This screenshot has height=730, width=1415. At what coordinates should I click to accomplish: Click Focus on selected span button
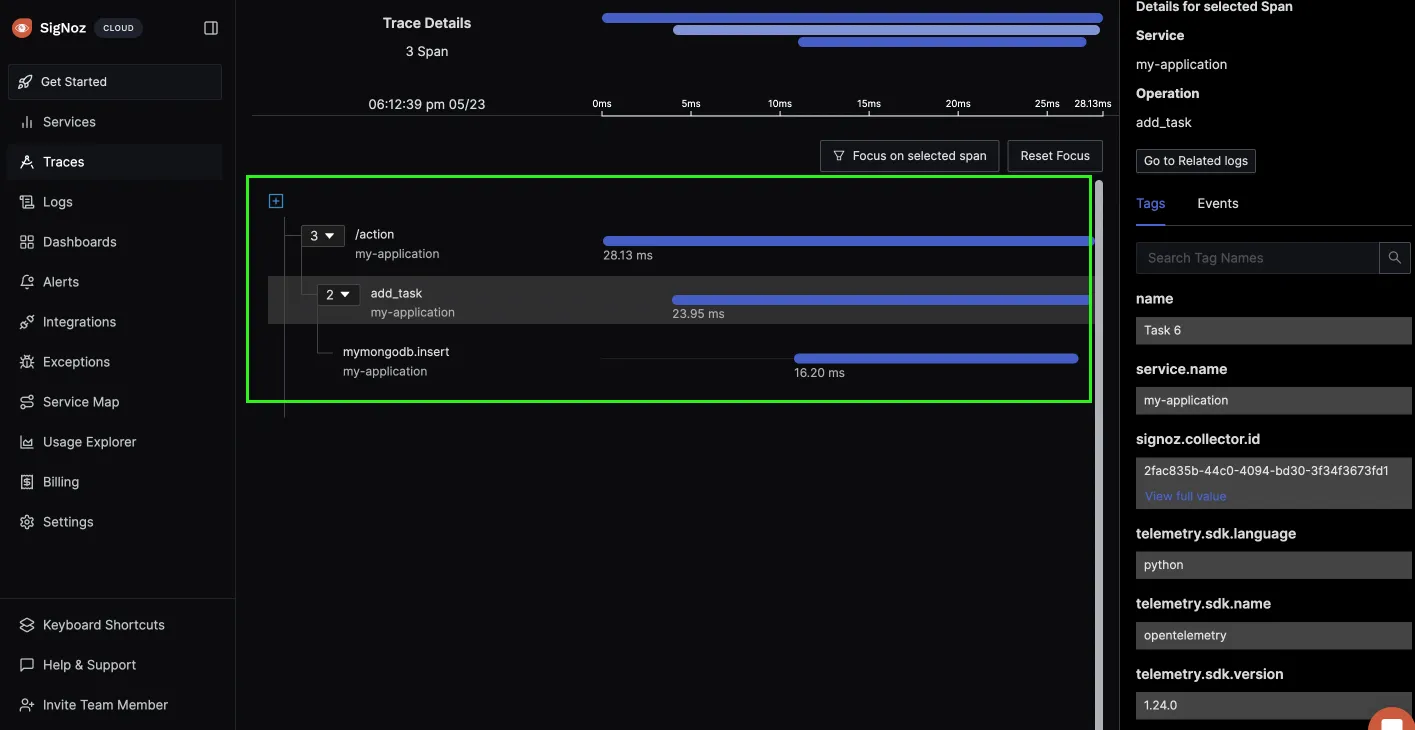coord(909,156)
